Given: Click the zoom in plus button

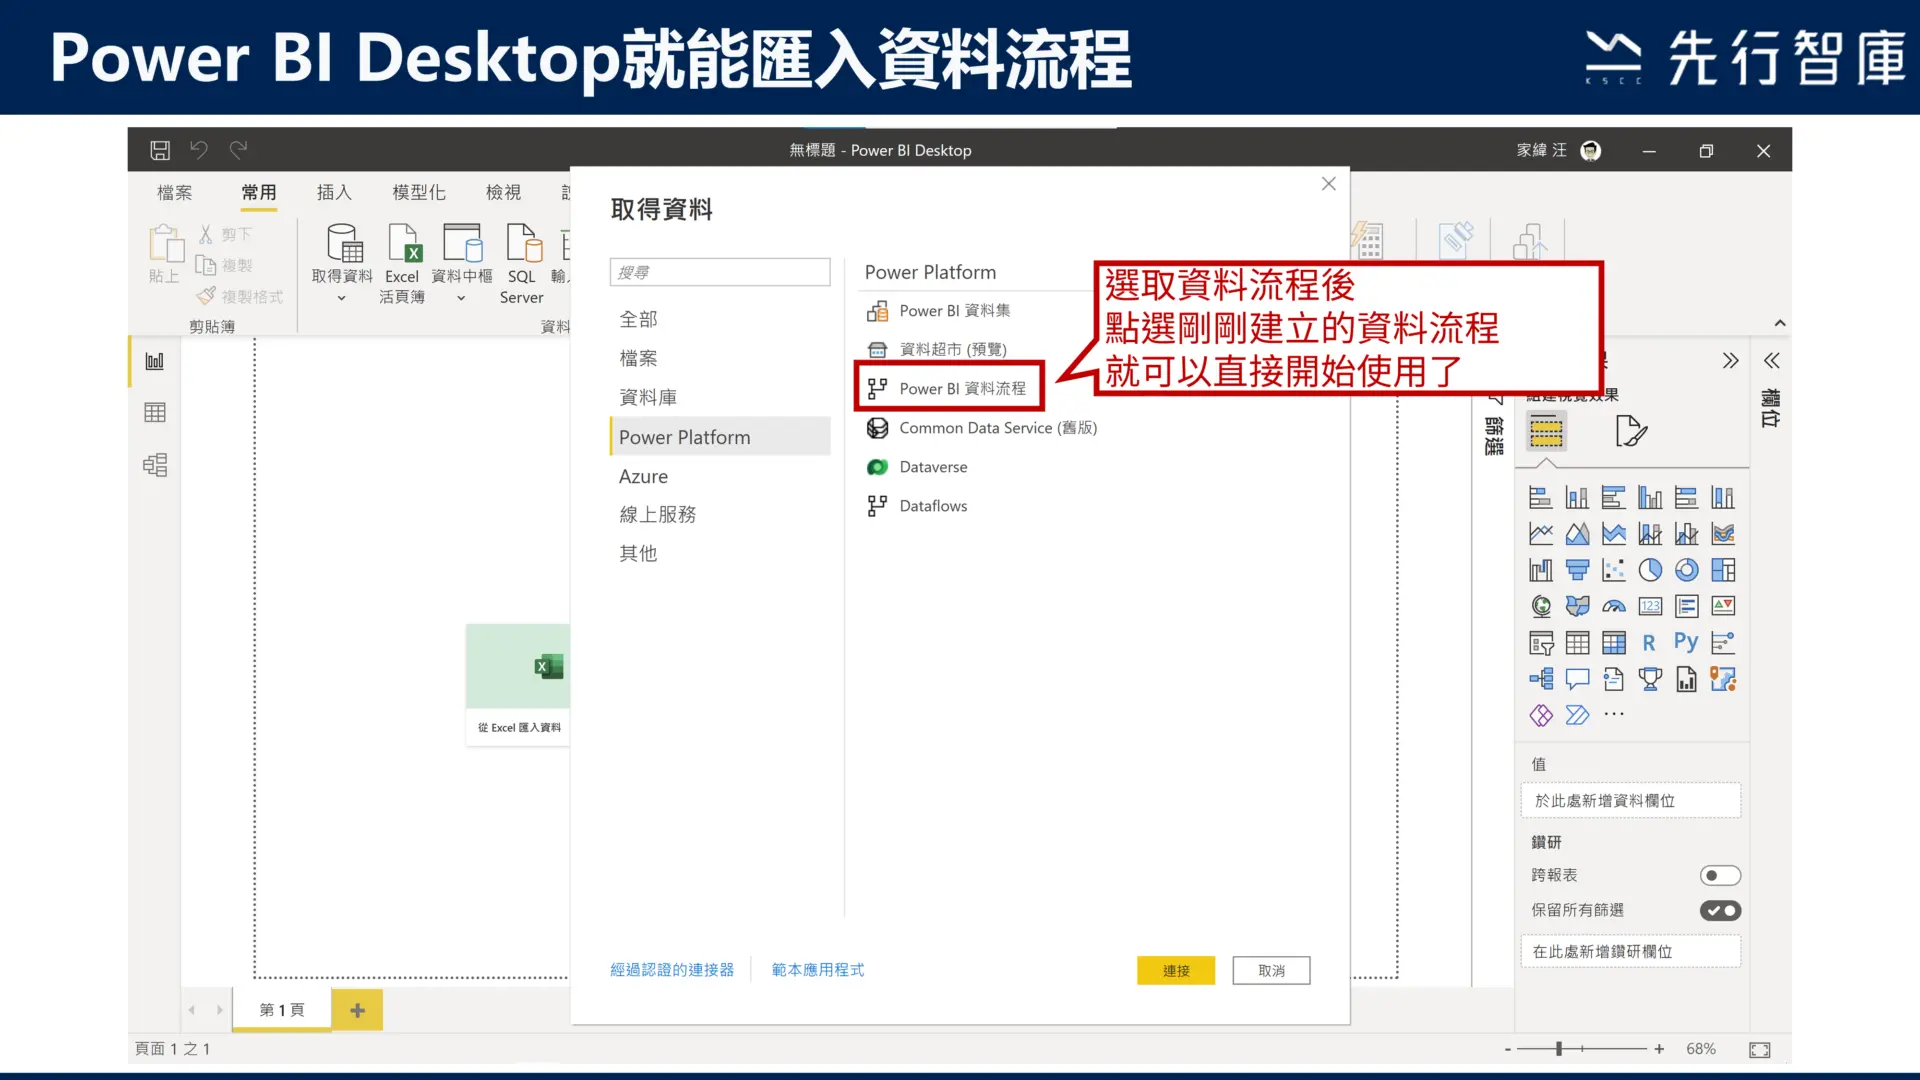Looking at the screenshot, I should [x=1659, y=1049].
